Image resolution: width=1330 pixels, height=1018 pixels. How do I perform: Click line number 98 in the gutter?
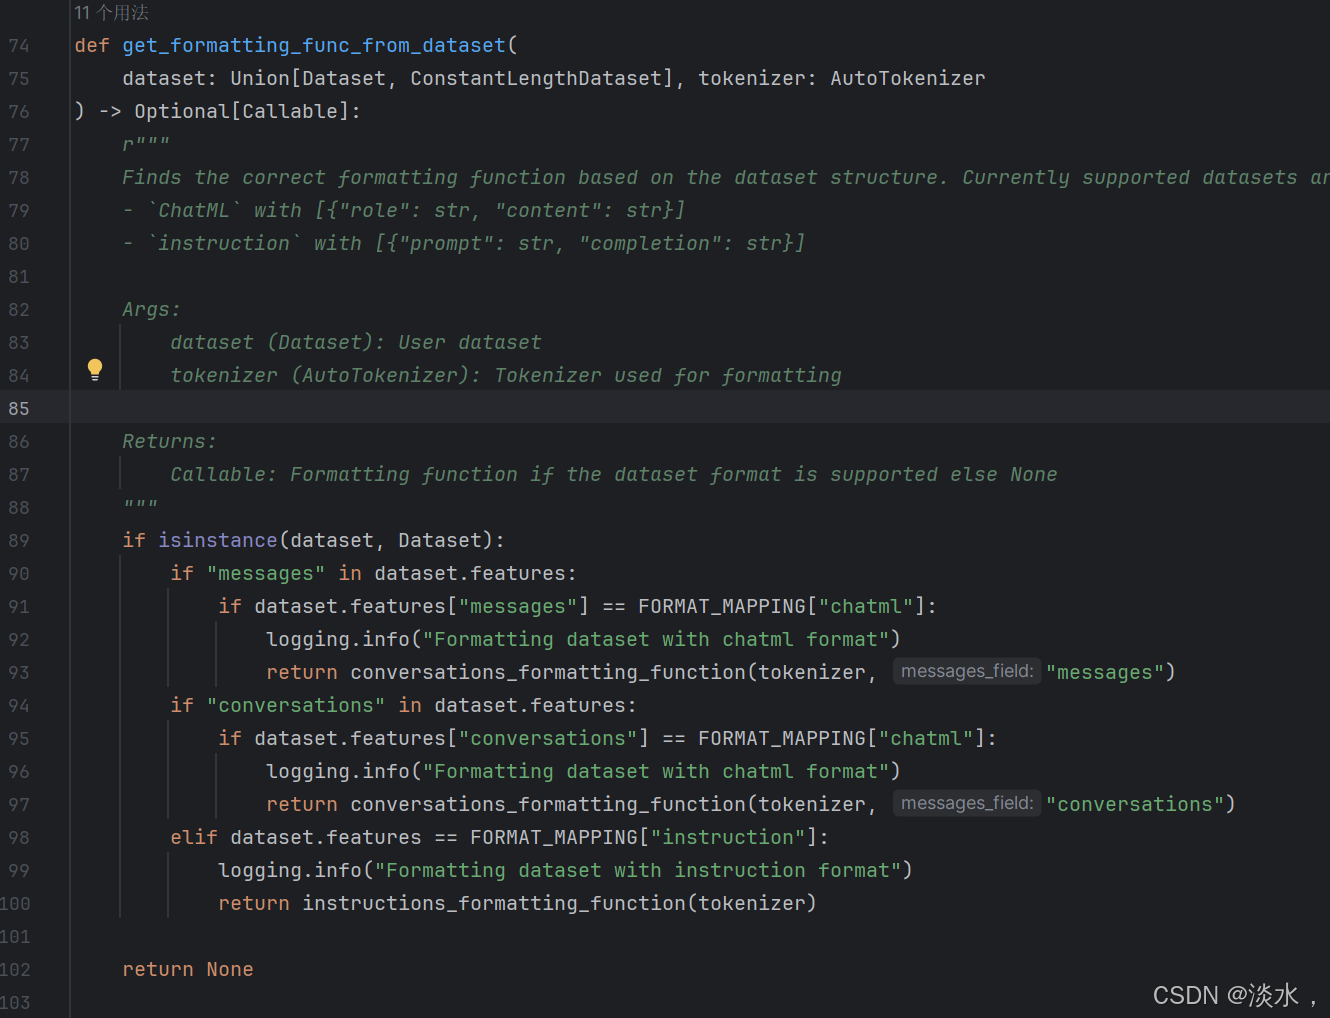[x=19, y=838]
